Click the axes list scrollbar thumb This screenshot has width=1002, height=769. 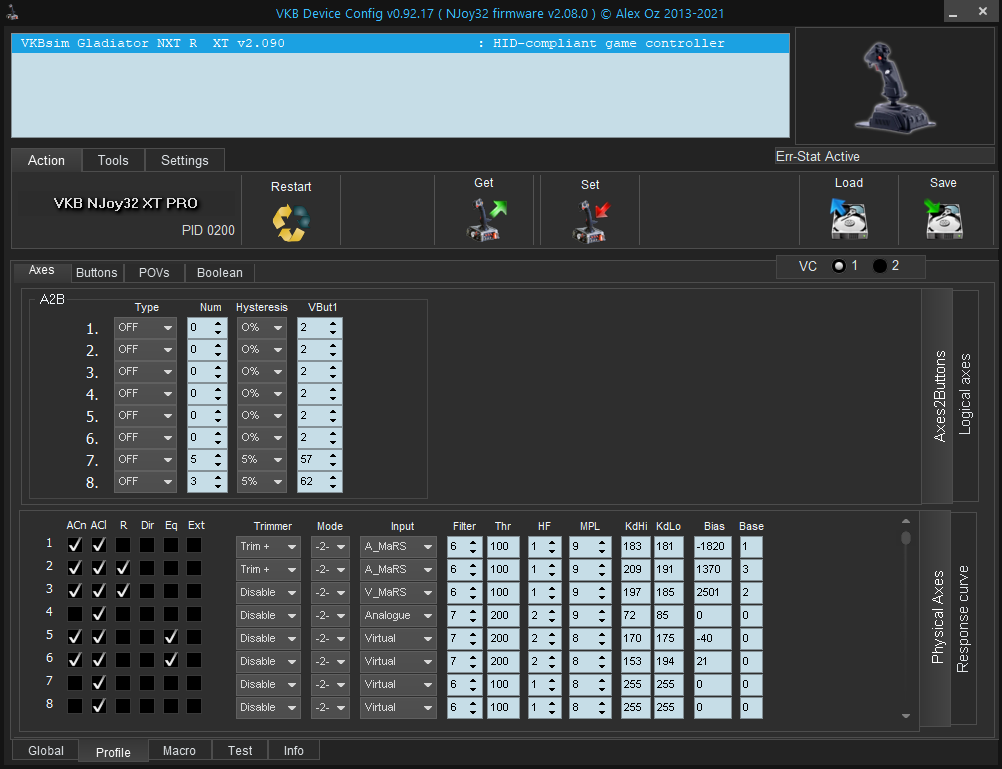click(x=906, y=538)
